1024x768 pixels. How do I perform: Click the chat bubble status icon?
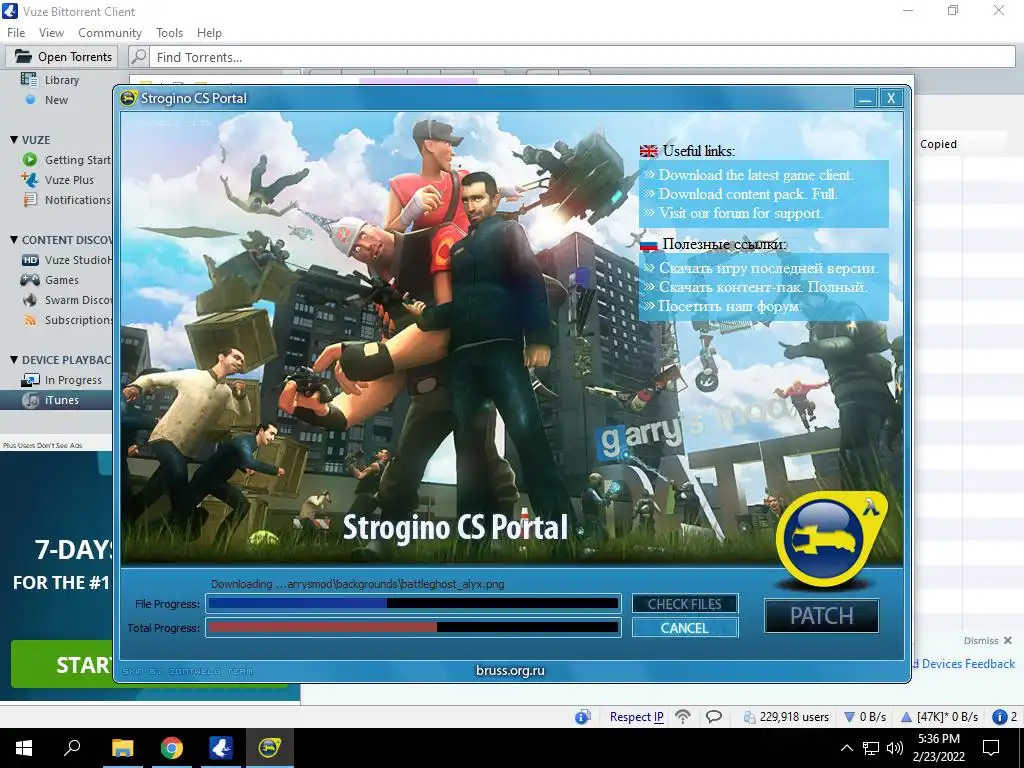tap(714, 717)
